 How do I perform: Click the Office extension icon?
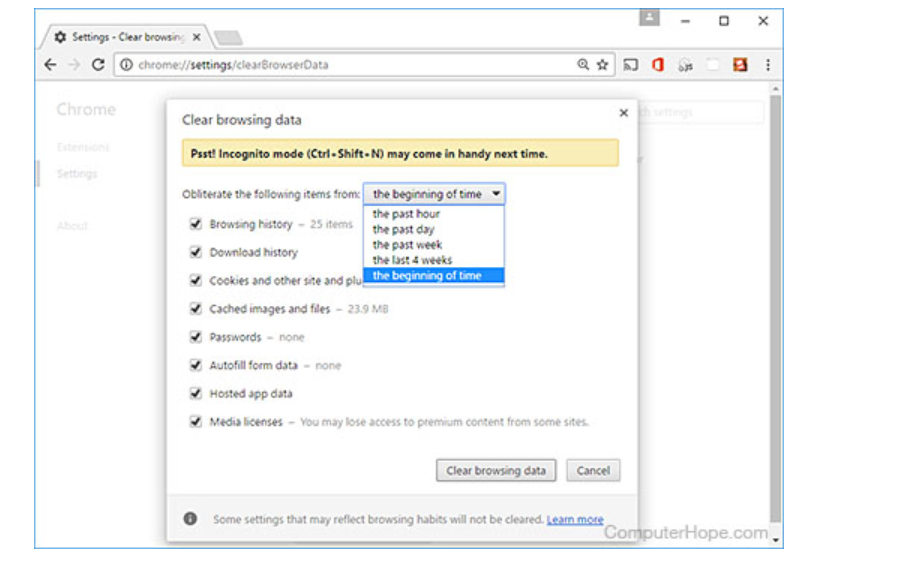pos(658,65)
